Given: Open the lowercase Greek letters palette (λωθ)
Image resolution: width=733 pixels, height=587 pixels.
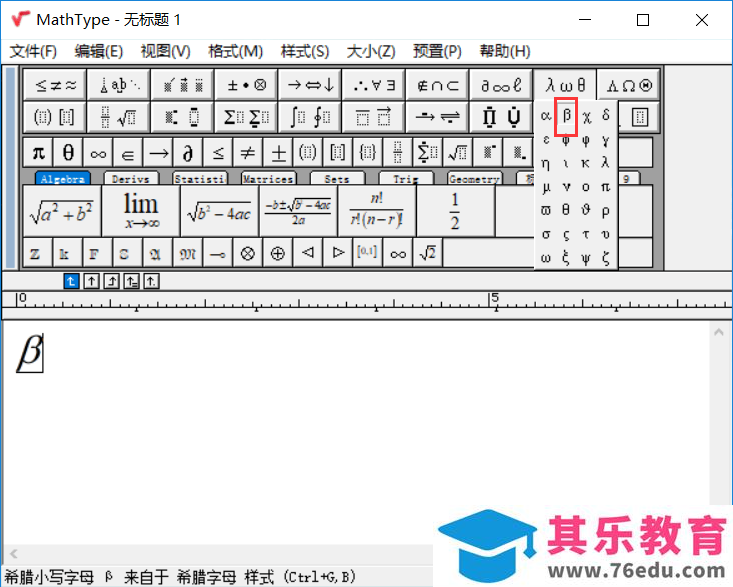Looking at the screenshot, I should (x=565, y=85).
